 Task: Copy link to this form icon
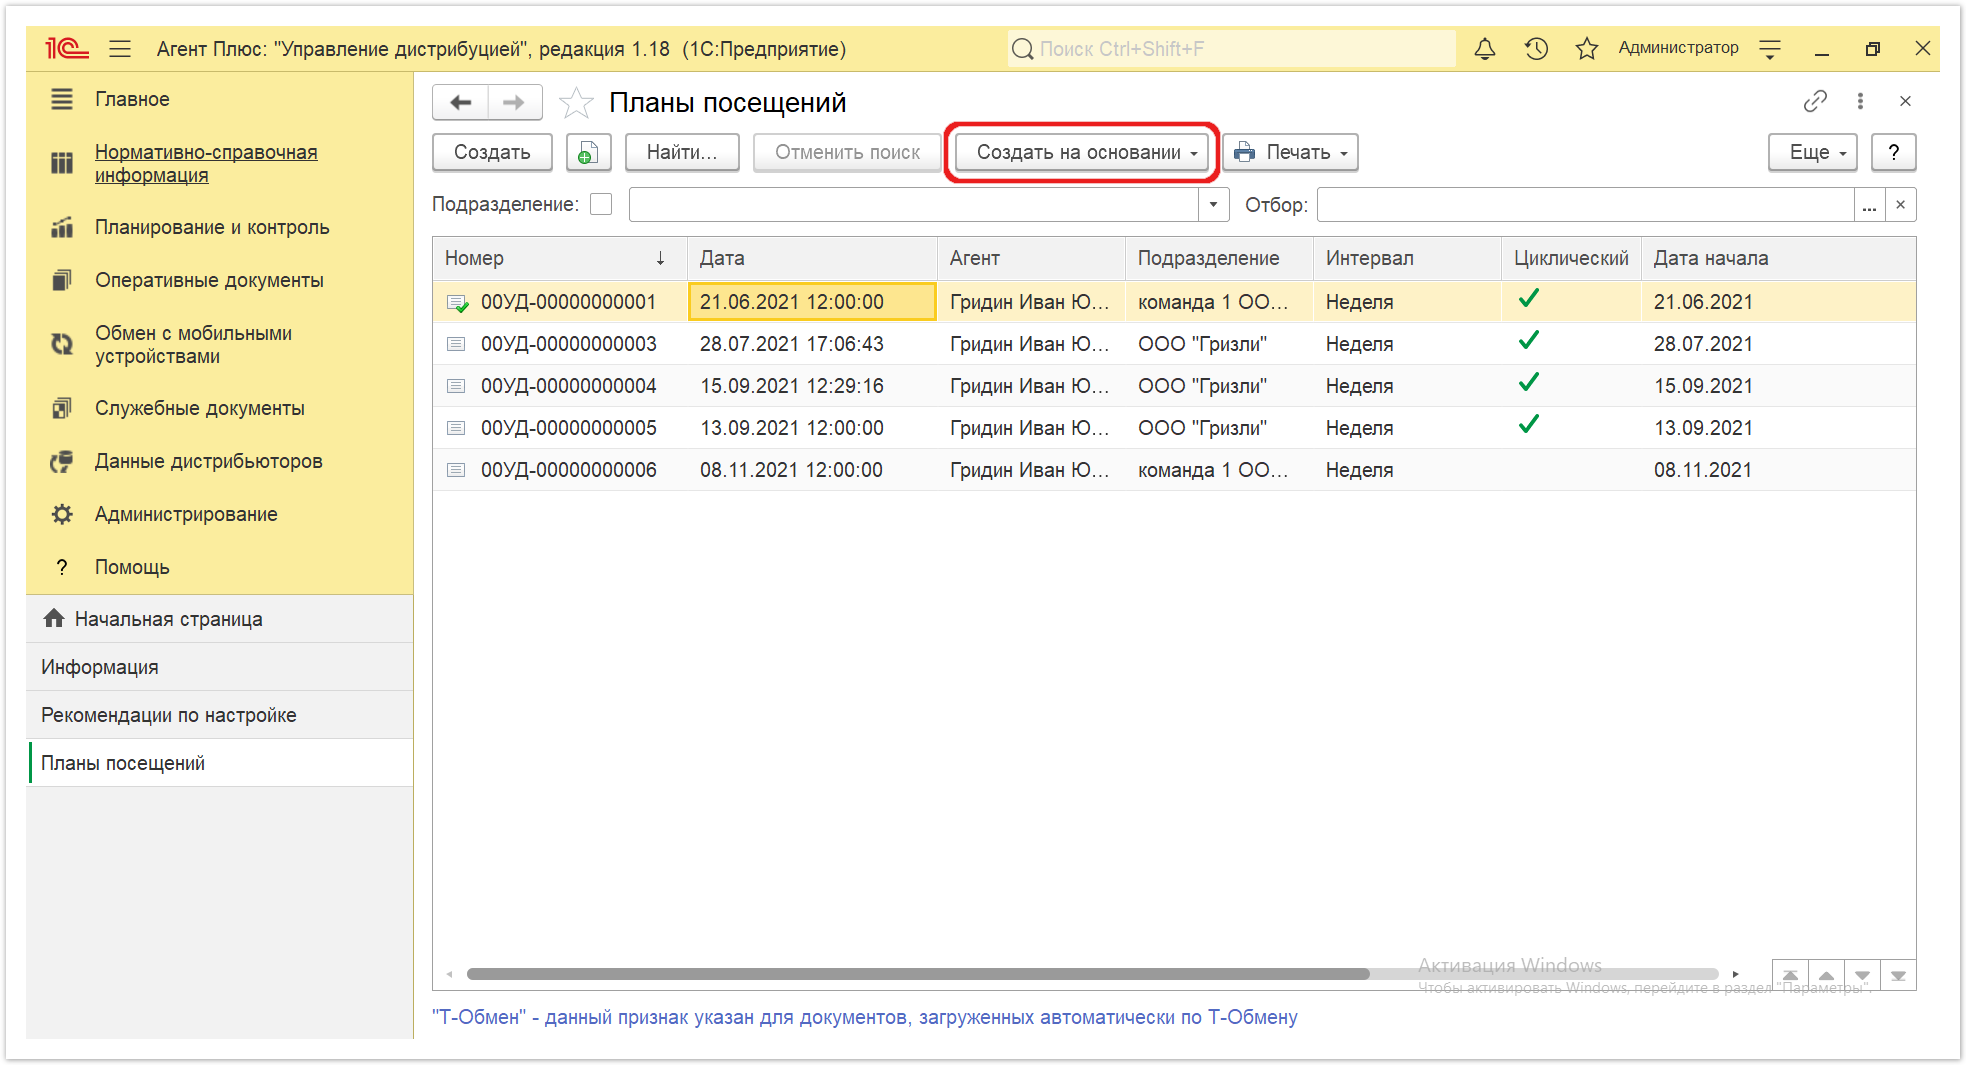pos(1814,101)
